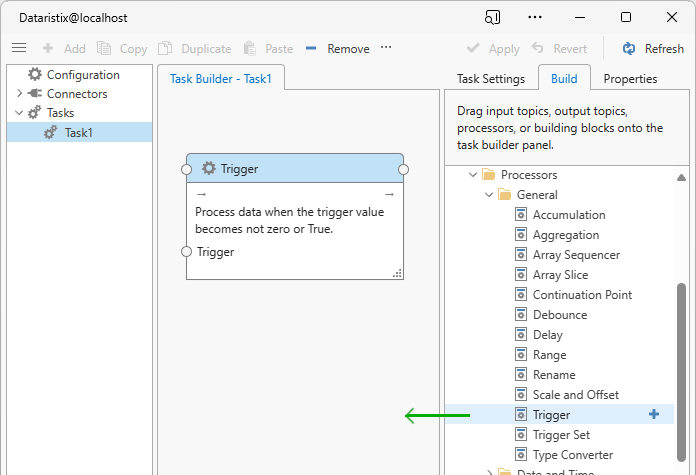Click the Trigger block's left header connector circle
Image resolution: width=696 pixels, height=475 pixels.
click(x=186, y=169)
